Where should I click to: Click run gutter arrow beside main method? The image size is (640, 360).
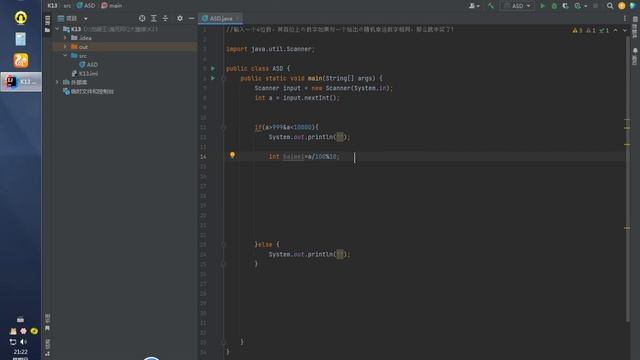(x=213, y=78)
